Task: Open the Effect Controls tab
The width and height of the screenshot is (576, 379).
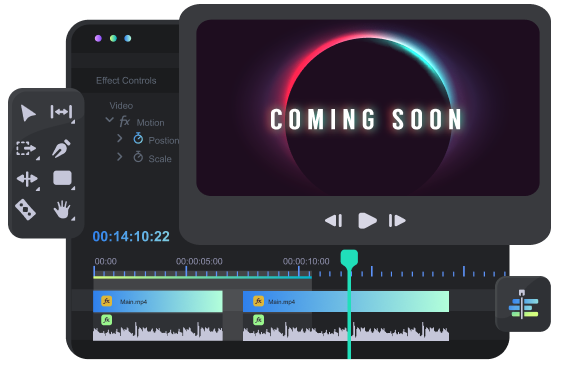Action: (x=126, y=80)
